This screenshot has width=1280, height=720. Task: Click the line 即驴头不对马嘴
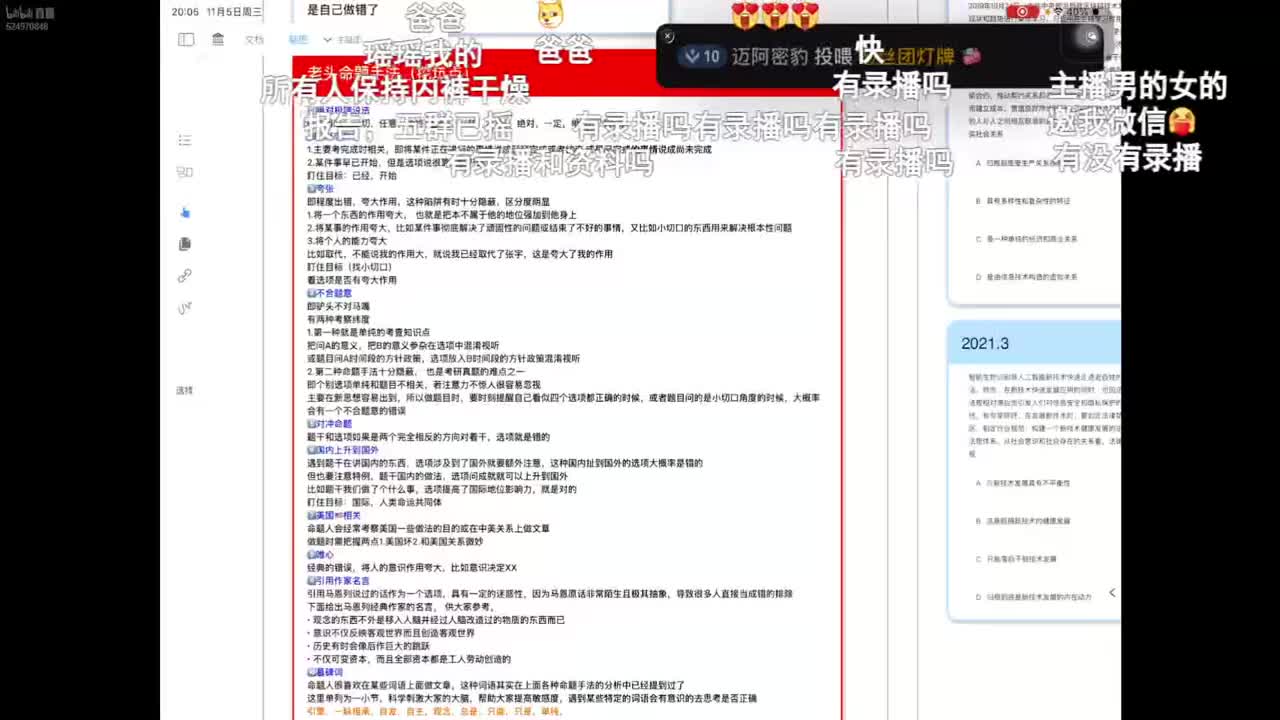tap(339, 306)
